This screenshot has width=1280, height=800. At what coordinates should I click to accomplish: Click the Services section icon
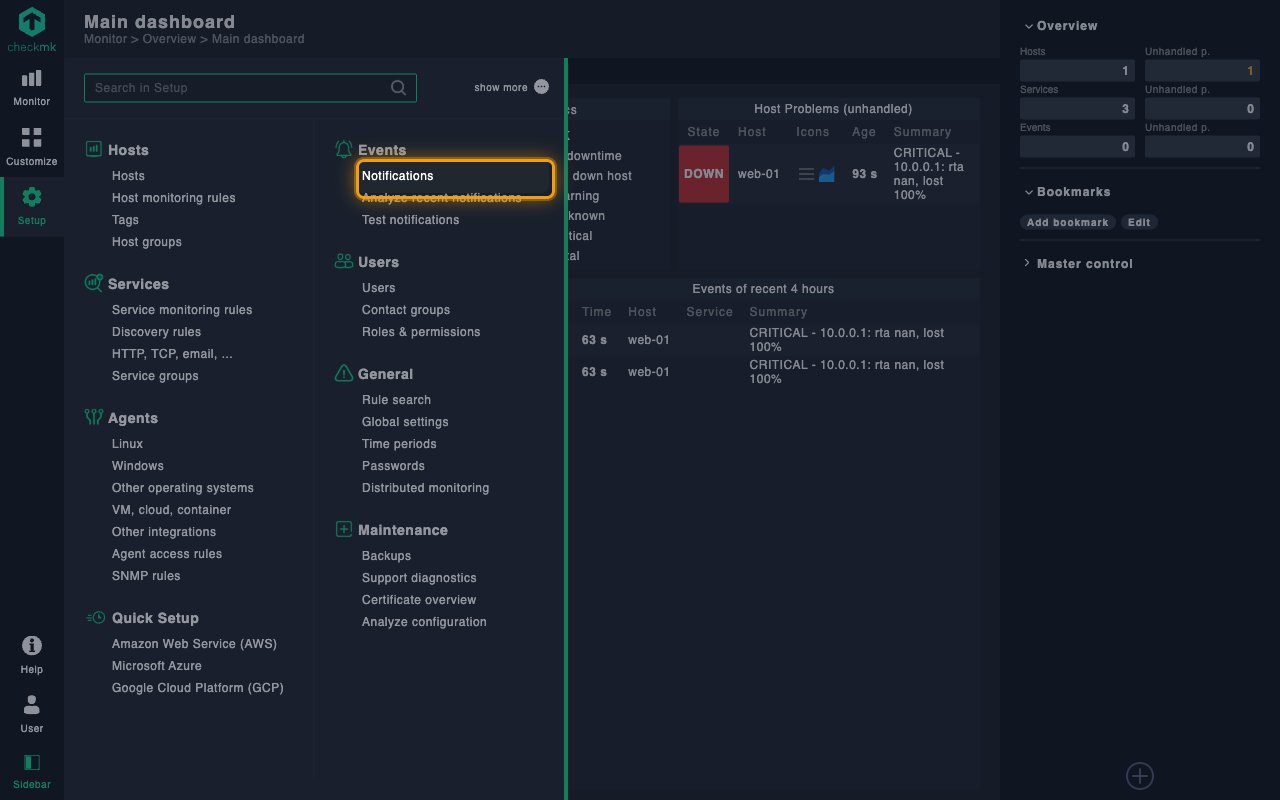point(93,283)
